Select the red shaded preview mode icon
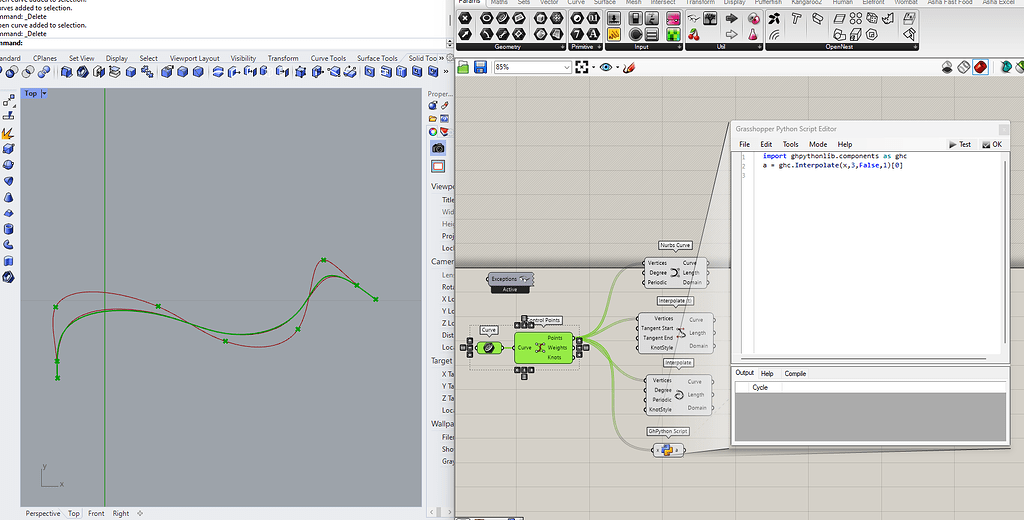 [980, 67]
